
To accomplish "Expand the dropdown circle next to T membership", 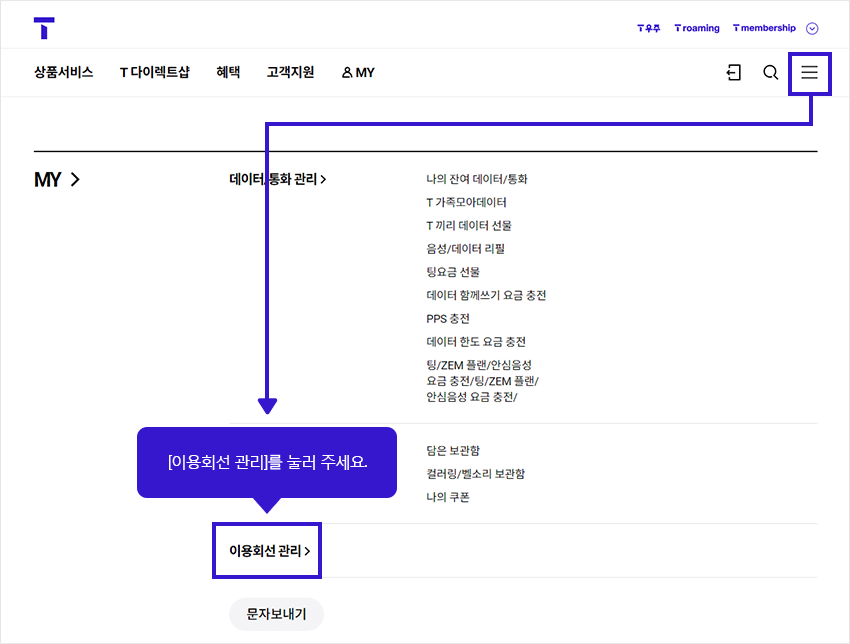I will click(812, 28).
